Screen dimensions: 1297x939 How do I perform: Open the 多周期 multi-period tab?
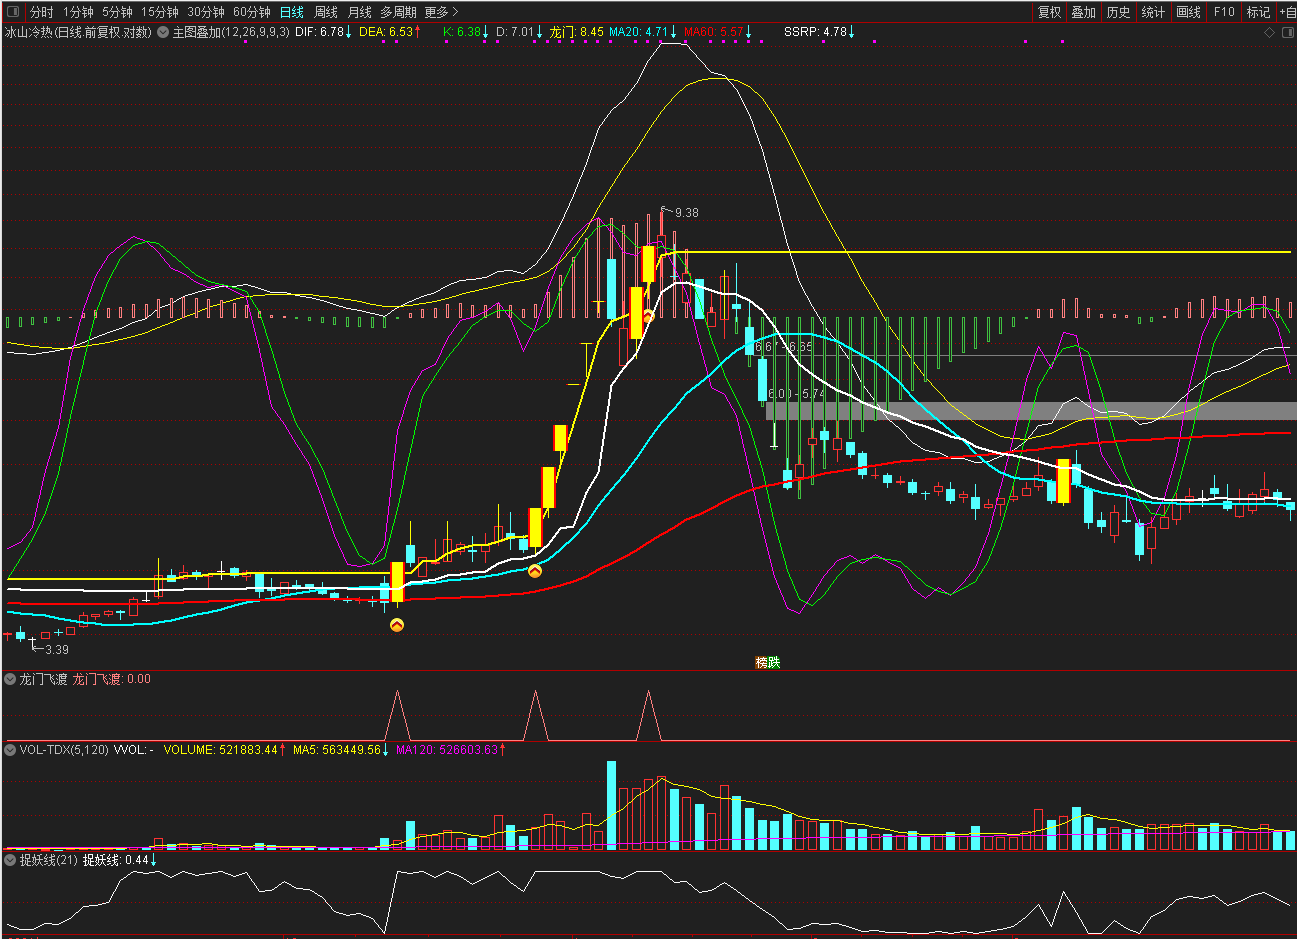click(398, 12)
